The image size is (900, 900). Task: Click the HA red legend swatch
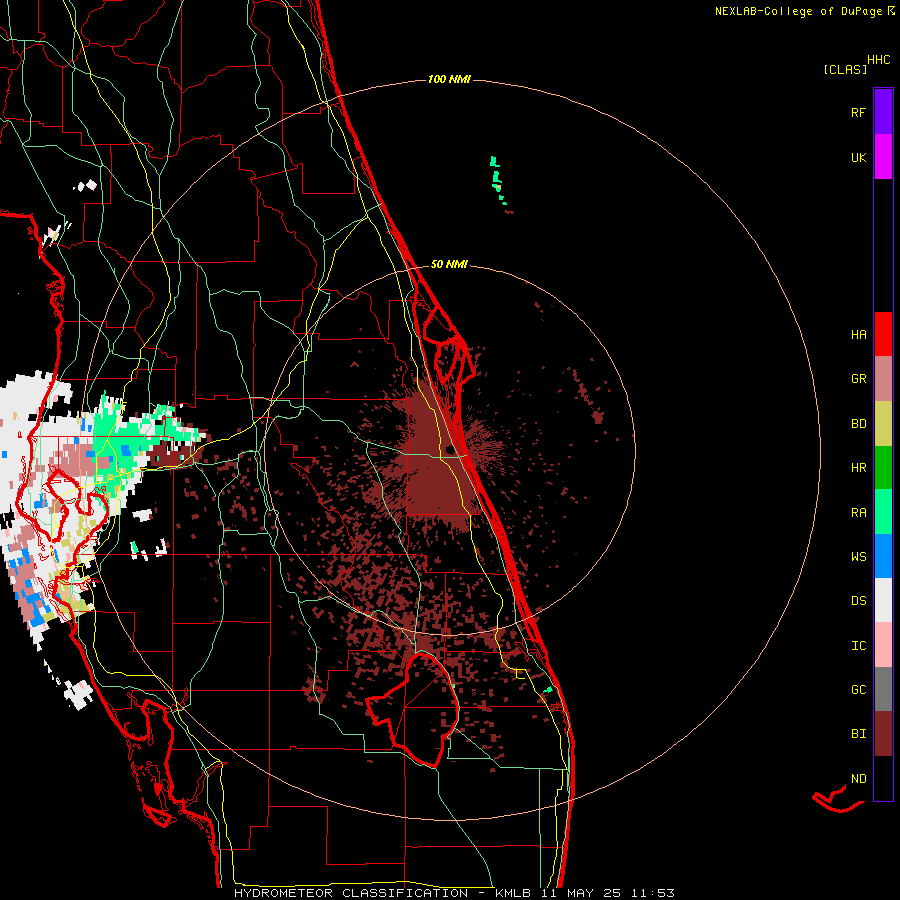click(883, 334)
